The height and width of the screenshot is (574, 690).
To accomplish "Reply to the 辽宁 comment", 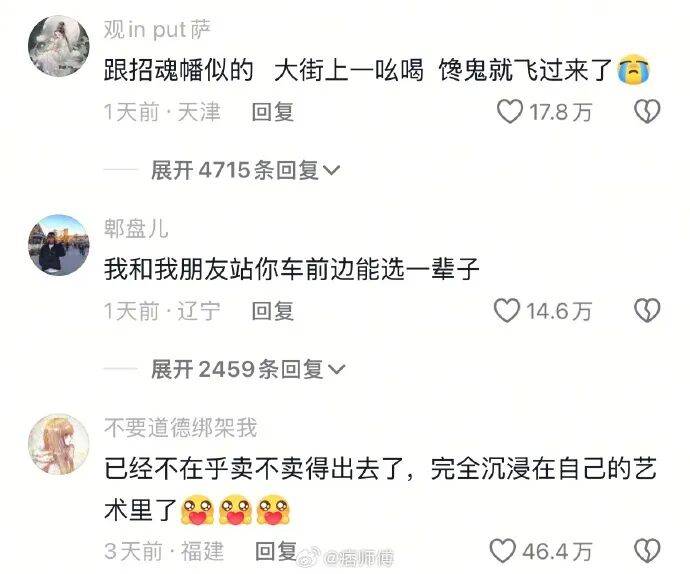I will [x=273, y=311].
